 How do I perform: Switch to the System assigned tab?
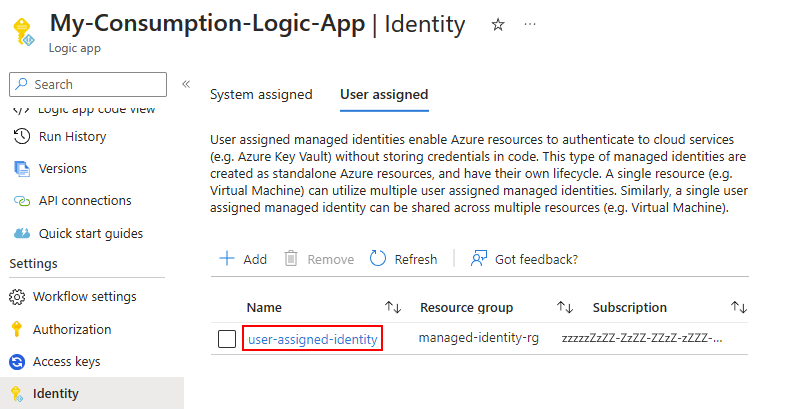tap(261, 95)
